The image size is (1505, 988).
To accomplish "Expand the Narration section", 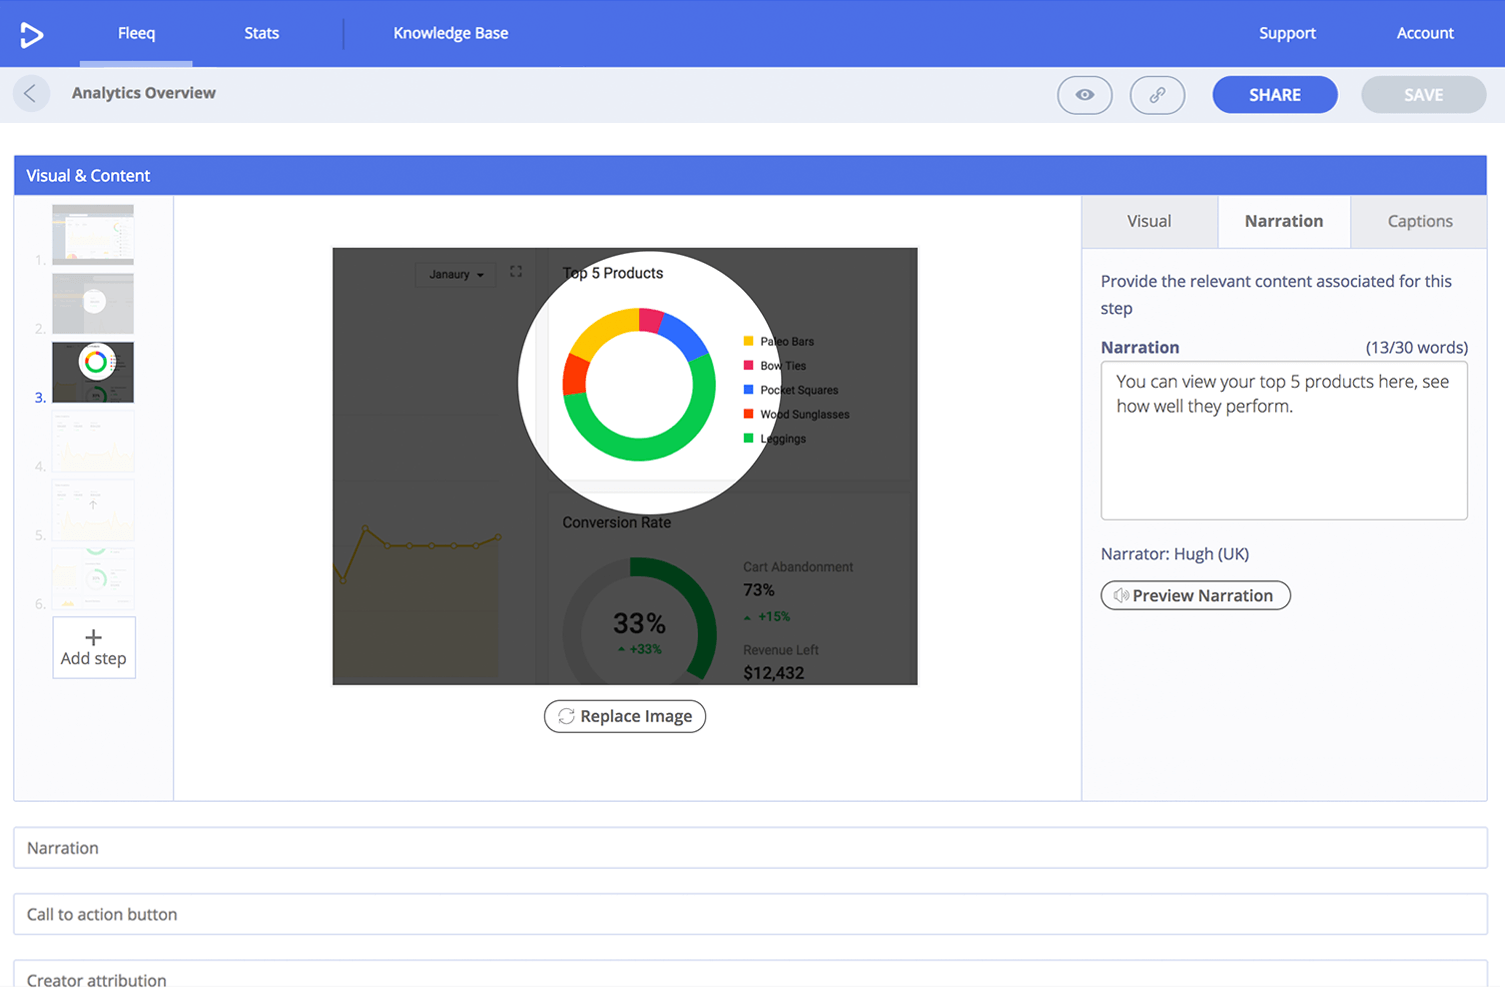I will pyautogui.click(x=750, y=848).
